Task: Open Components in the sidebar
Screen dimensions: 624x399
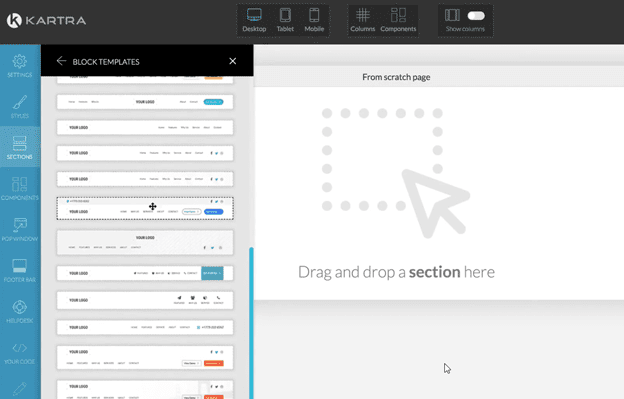Action: (20, 189)
